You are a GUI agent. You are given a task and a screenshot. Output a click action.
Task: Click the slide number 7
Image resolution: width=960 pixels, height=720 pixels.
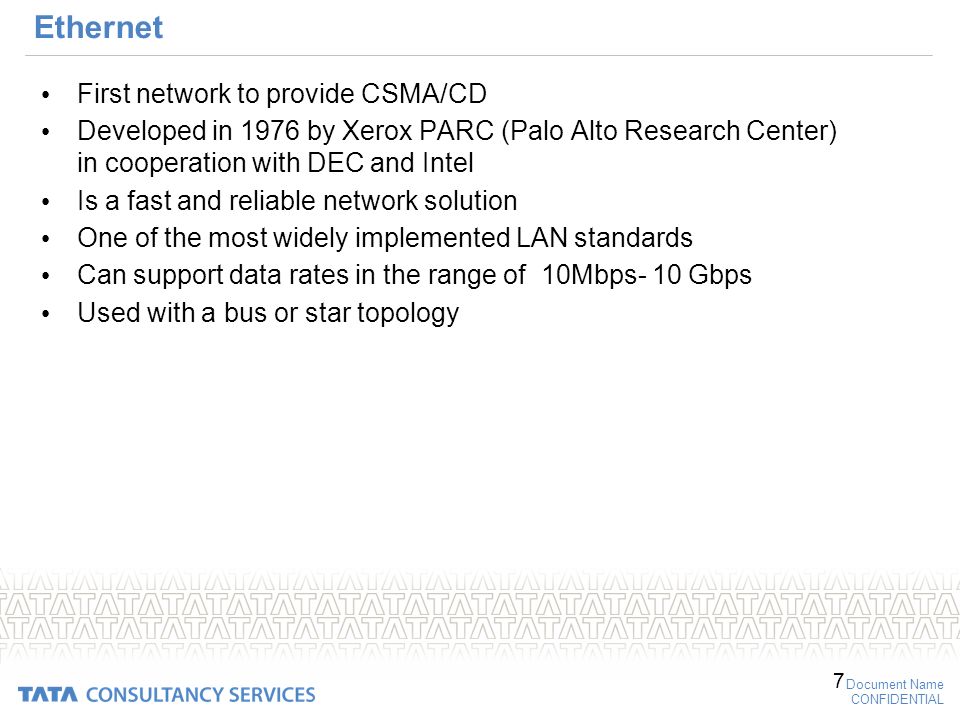coord(838,680)
